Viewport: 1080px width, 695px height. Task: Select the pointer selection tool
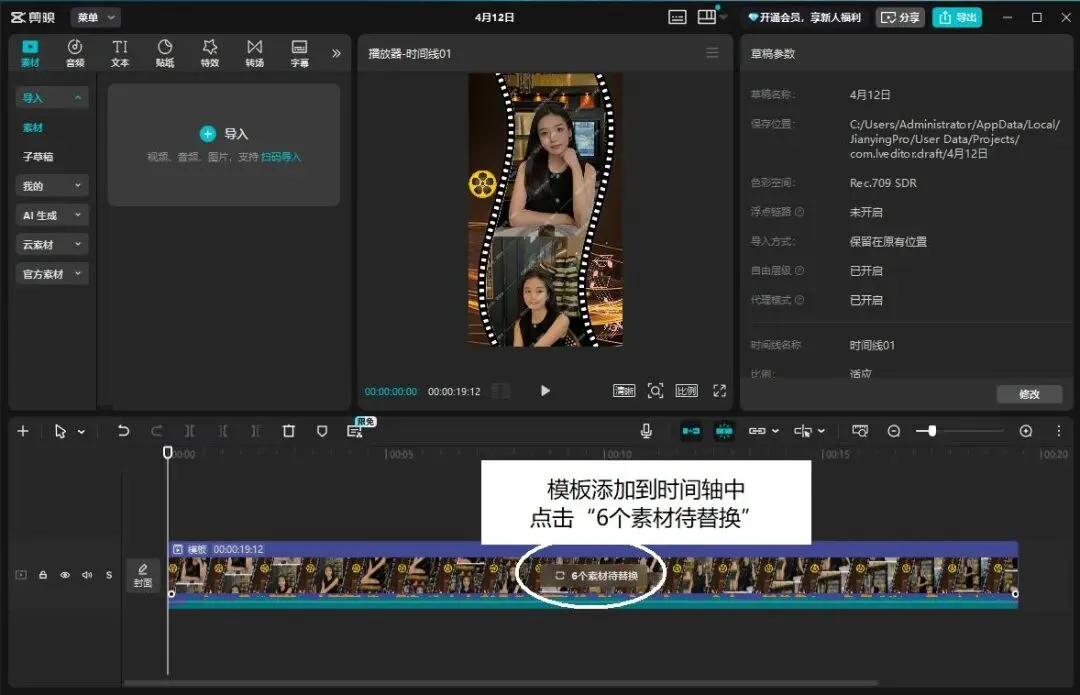pyautogui.click(x=60, y=431)
